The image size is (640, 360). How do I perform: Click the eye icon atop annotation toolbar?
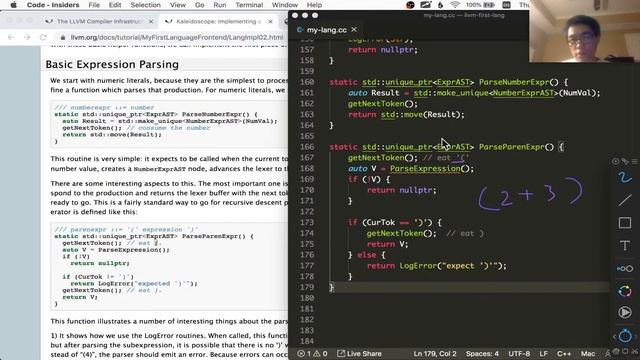tap(616, 161)
